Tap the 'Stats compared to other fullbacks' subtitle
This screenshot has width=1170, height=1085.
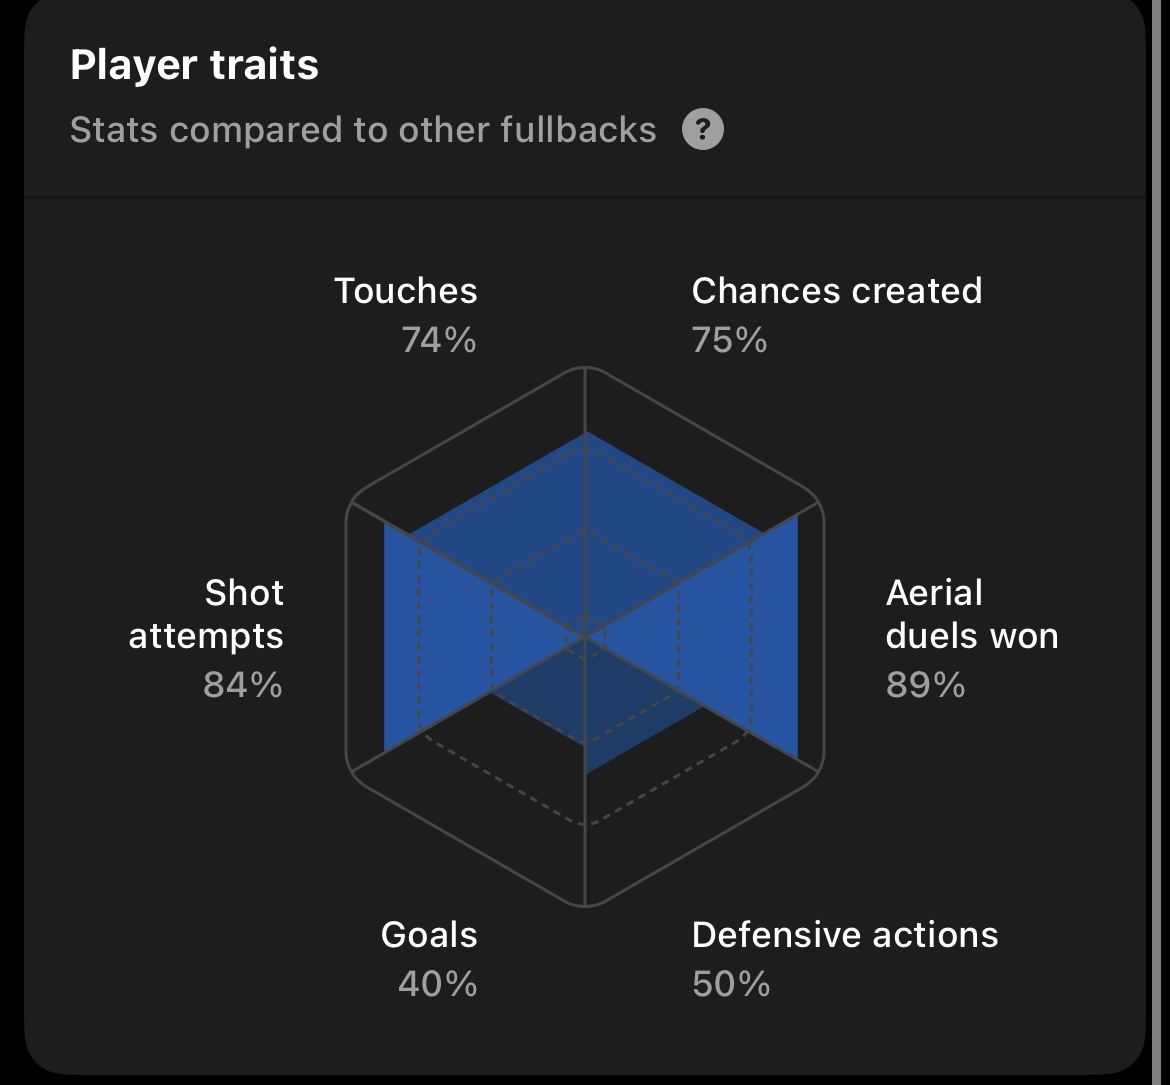point(363,130)
